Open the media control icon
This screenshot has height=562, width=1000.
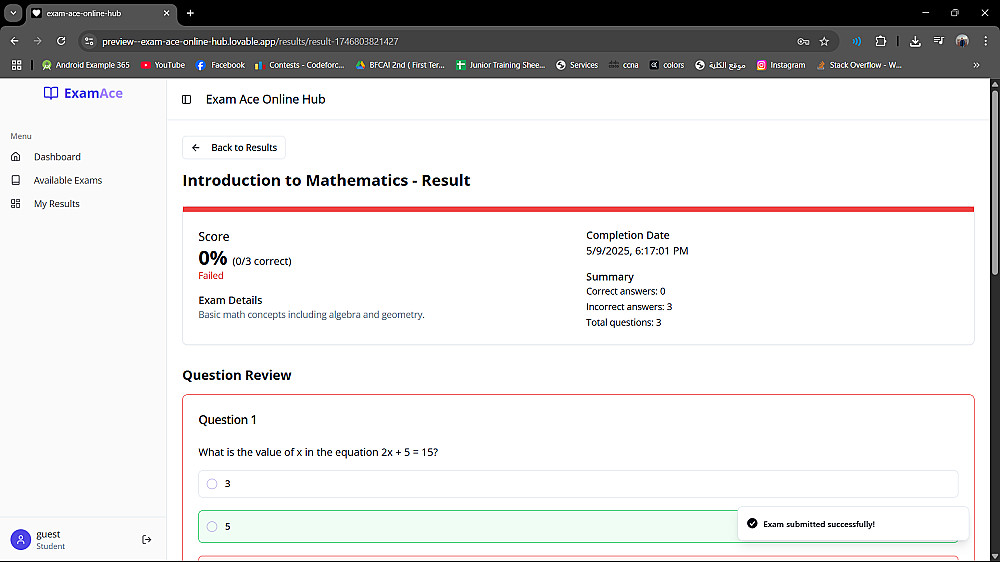pos(939,41)
